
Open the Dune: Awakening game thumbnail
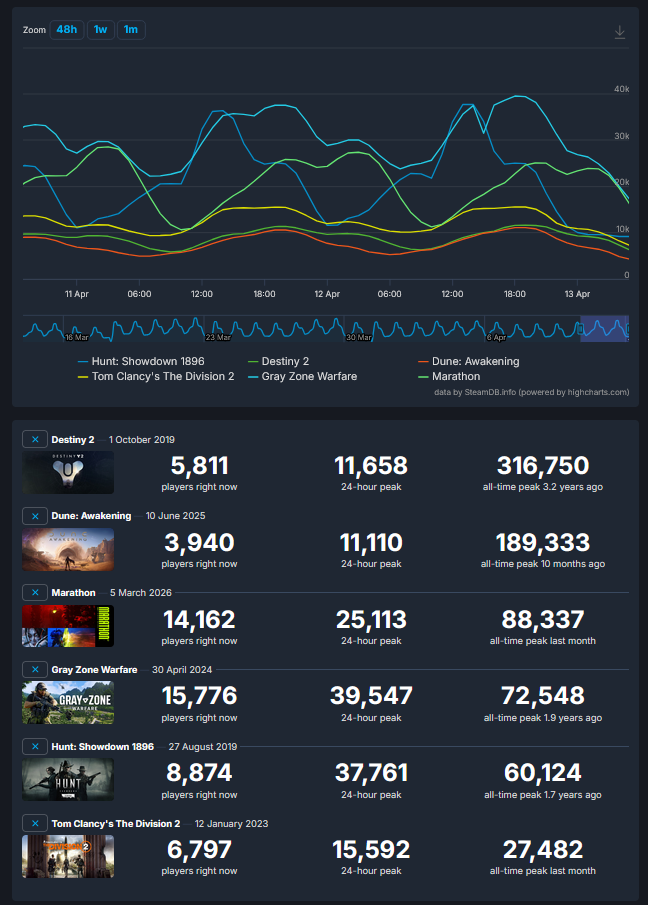(x=68, y=549)
